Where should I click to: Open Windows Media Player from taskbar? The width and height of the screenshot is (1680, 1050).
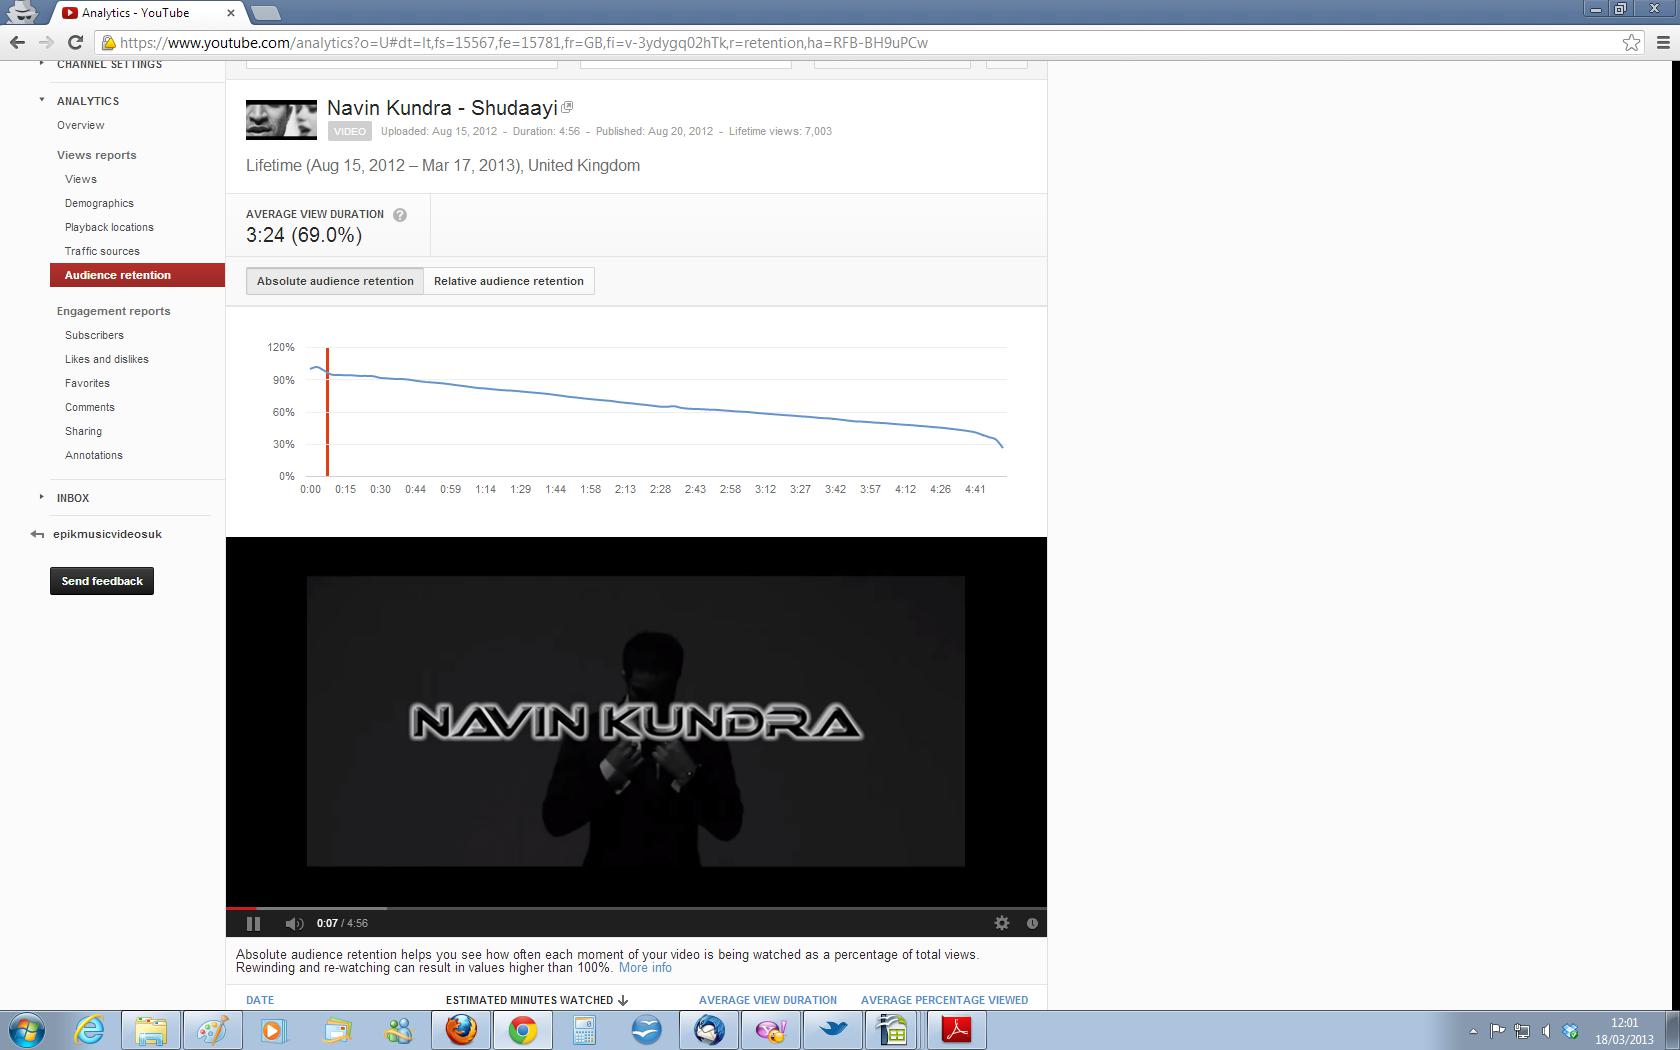(x=274, y=1029)
